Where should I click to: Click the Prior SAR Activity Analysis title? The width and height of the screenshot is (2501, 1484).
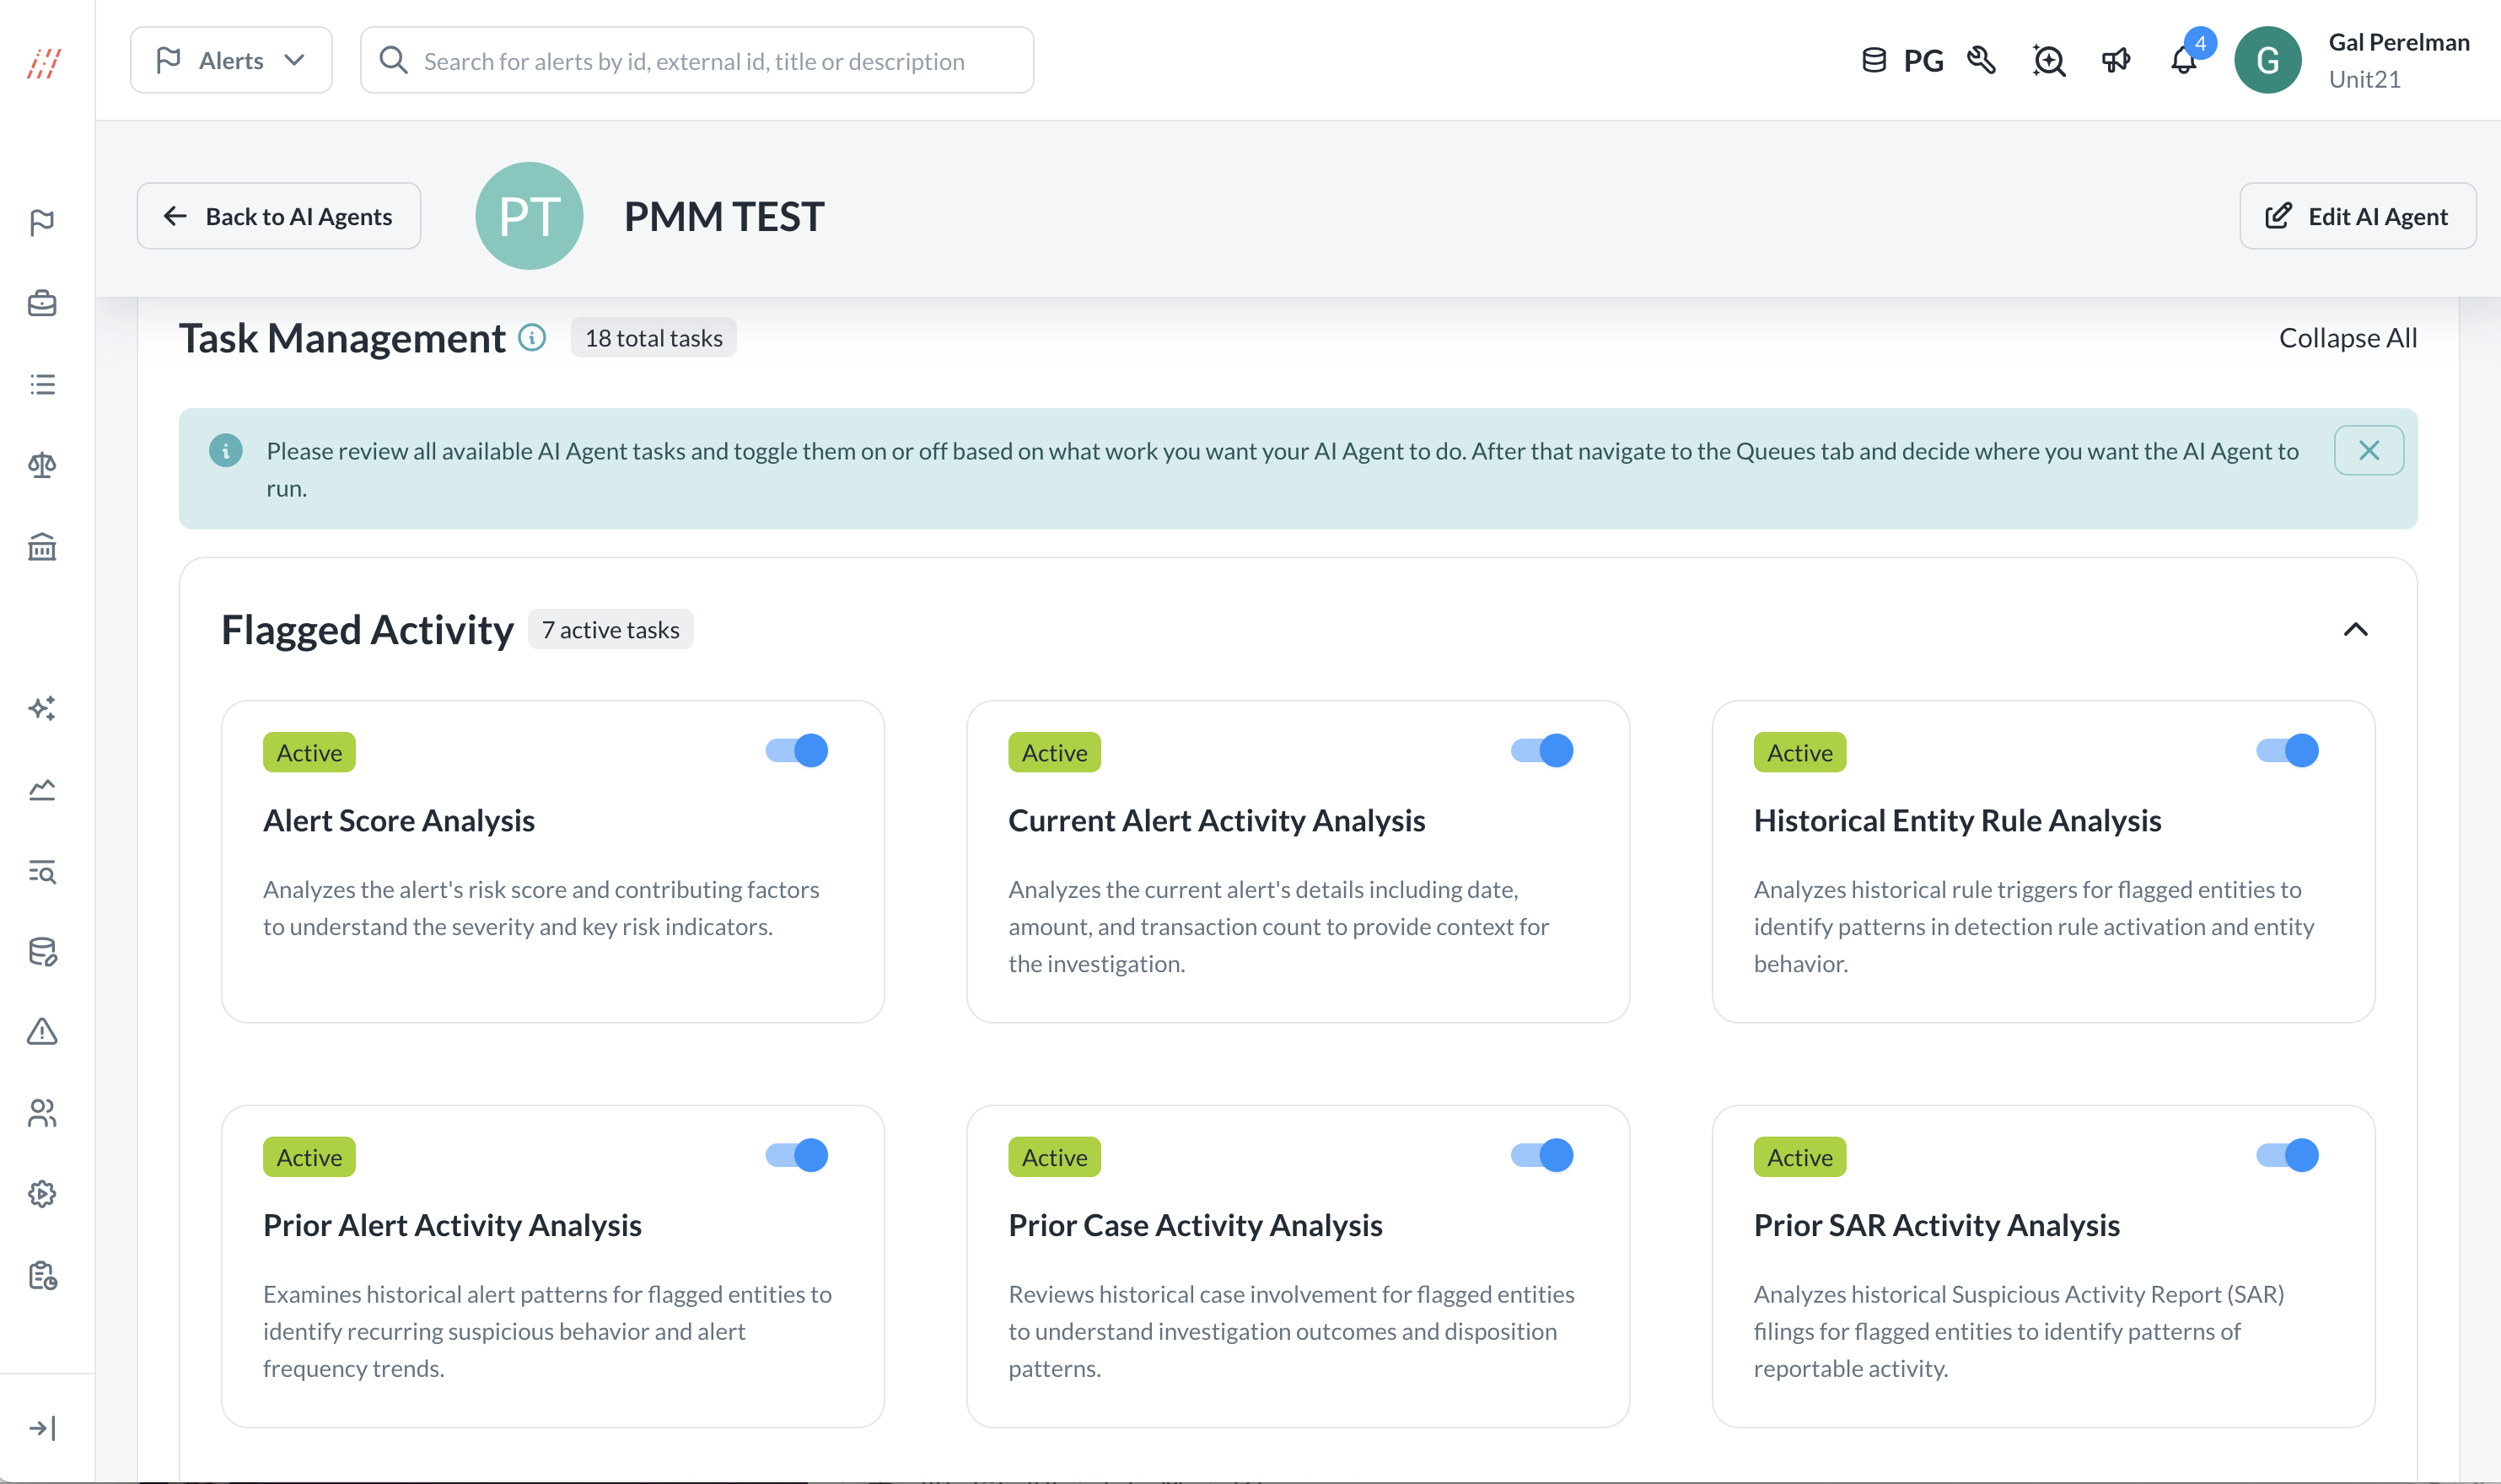point(1936,1225)
